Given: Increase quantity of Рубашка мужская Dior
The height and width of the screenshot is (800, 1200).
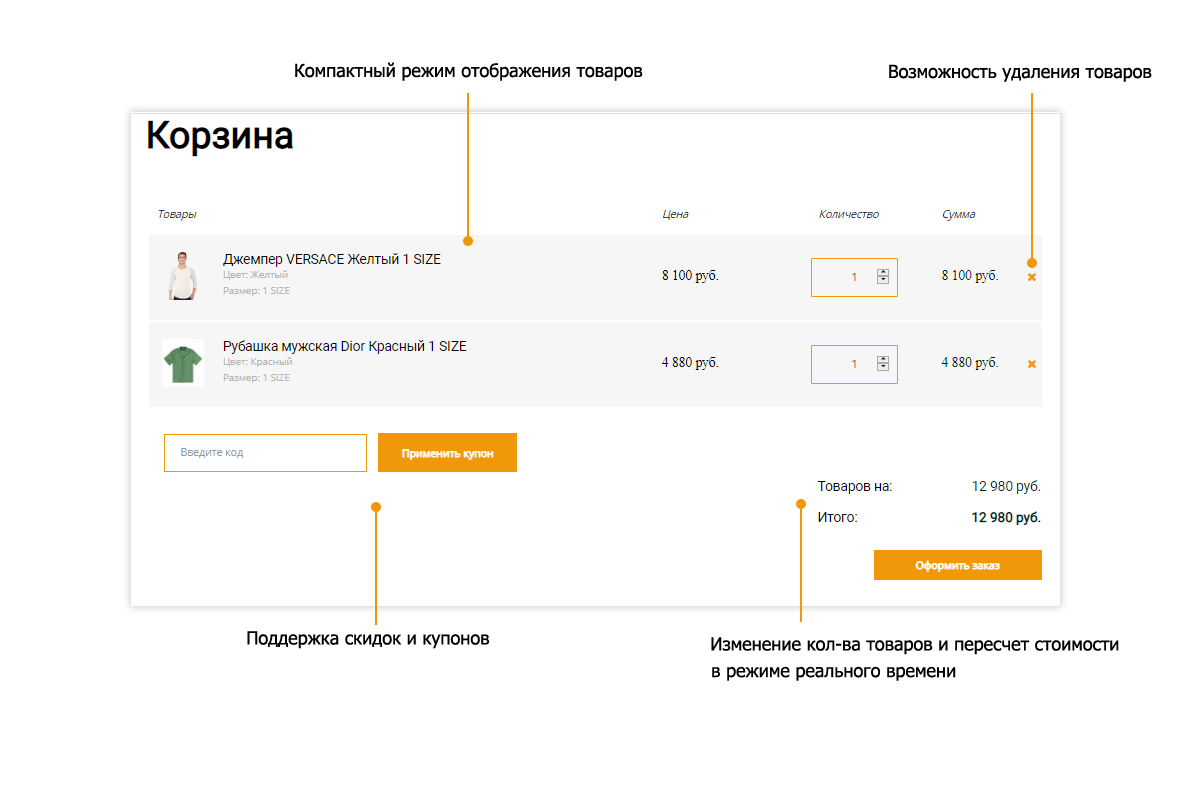Looking at the screenshot, I should point(883,360).
